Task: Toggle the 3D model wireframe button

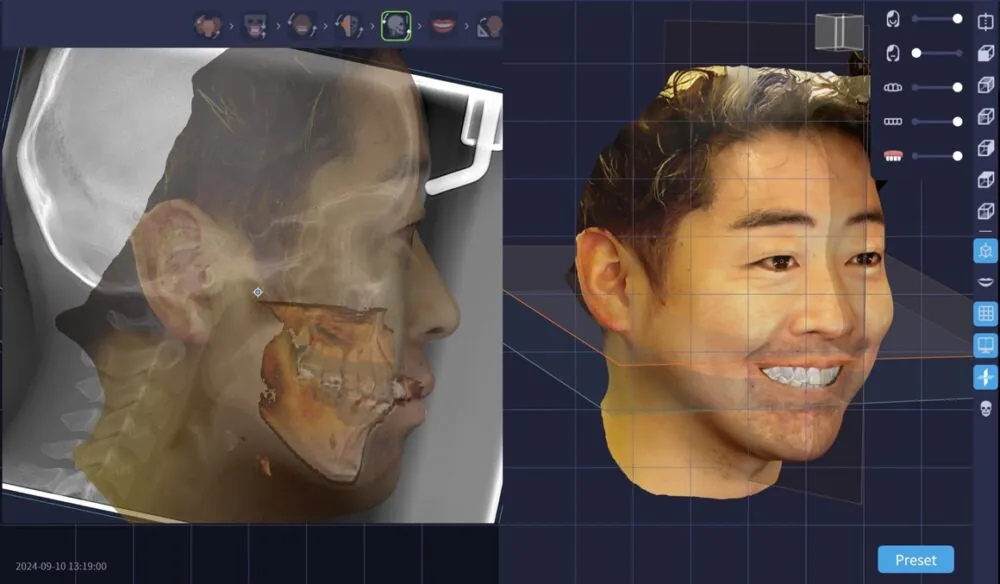Action: pos(985,250)
